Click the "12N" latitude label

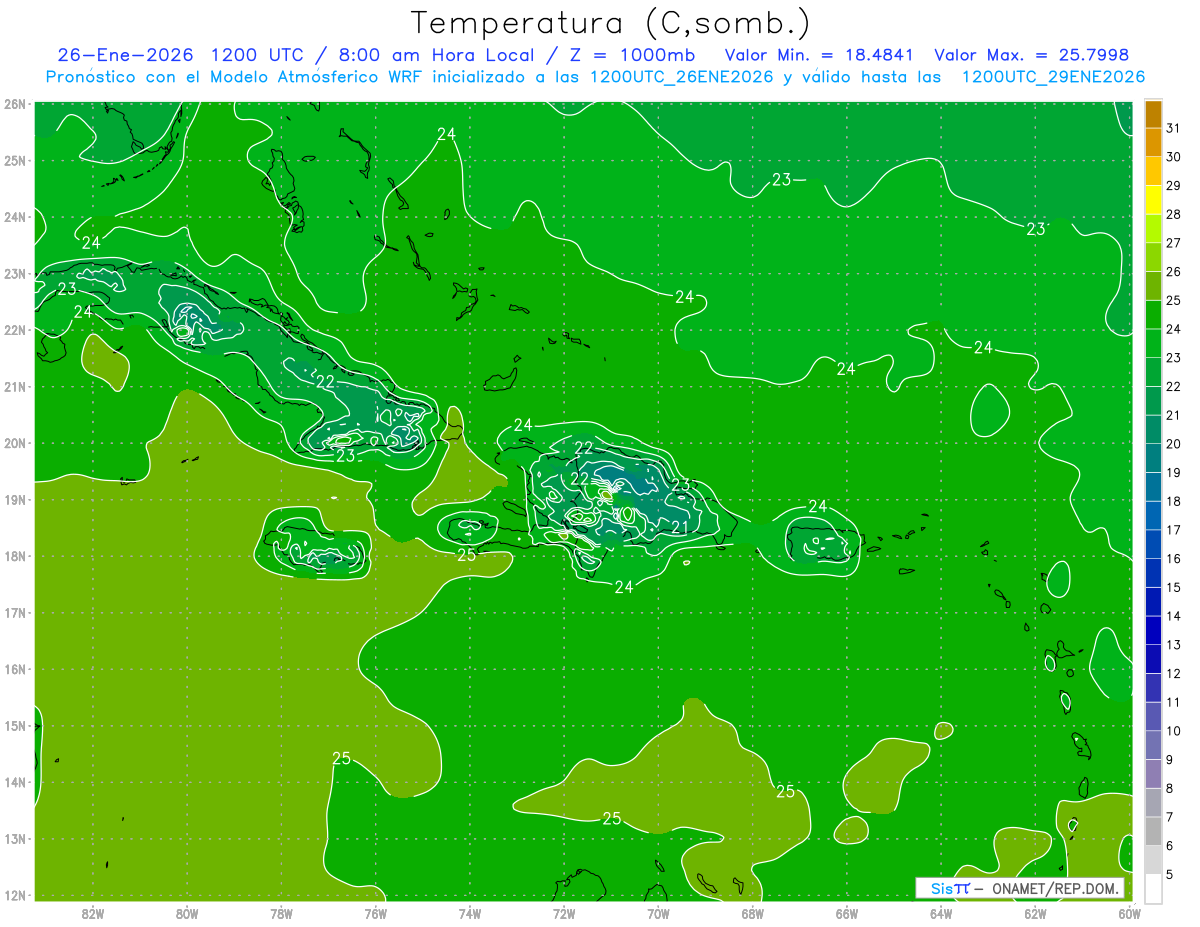tap(15, 896)
